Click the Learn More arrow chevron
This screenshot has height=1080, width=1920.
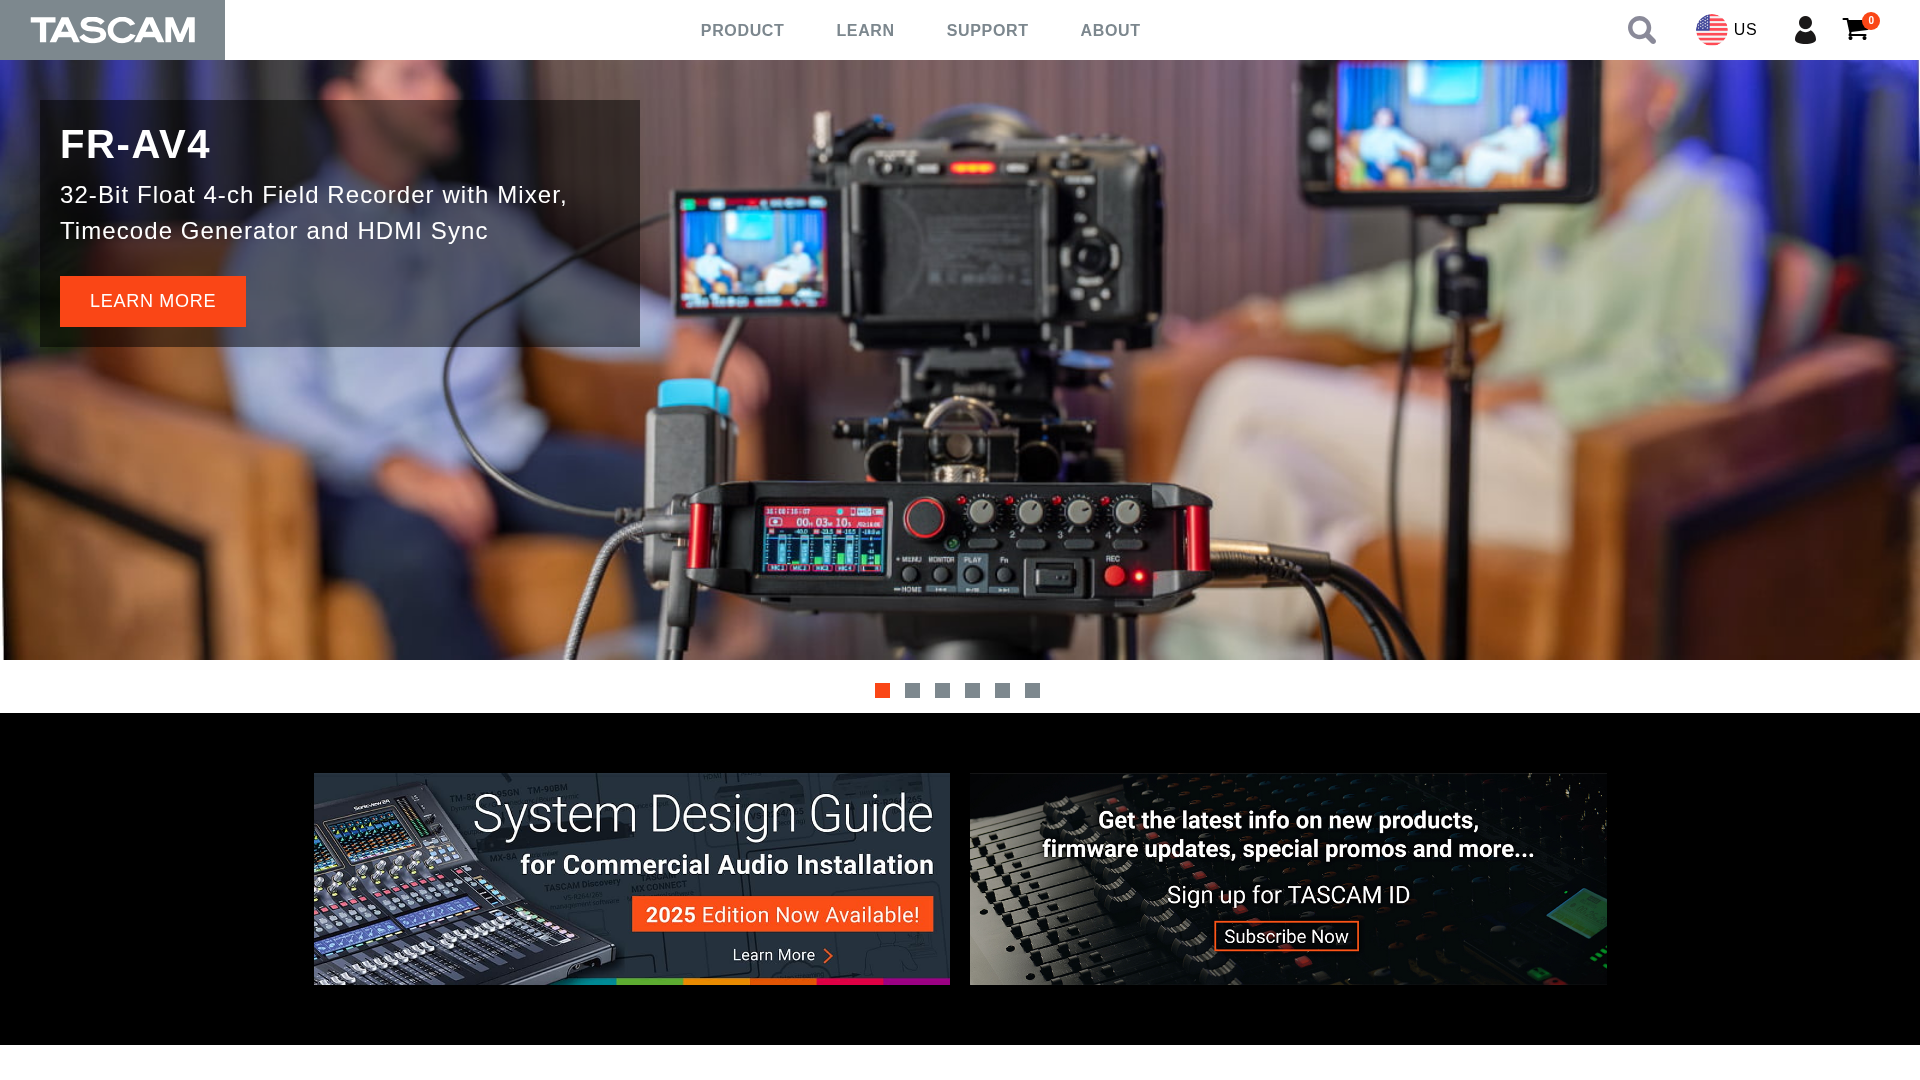coord(828,955)
